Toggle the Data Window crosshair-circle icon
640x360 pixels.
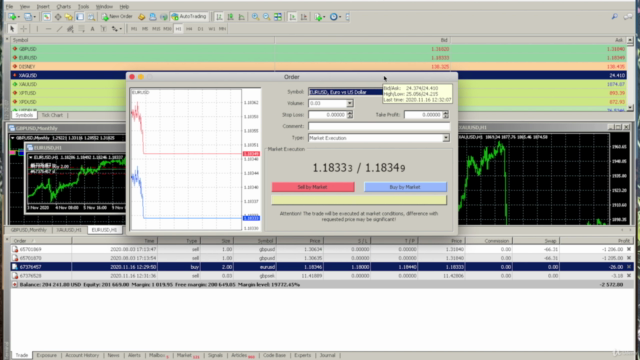tap(58, 17)
